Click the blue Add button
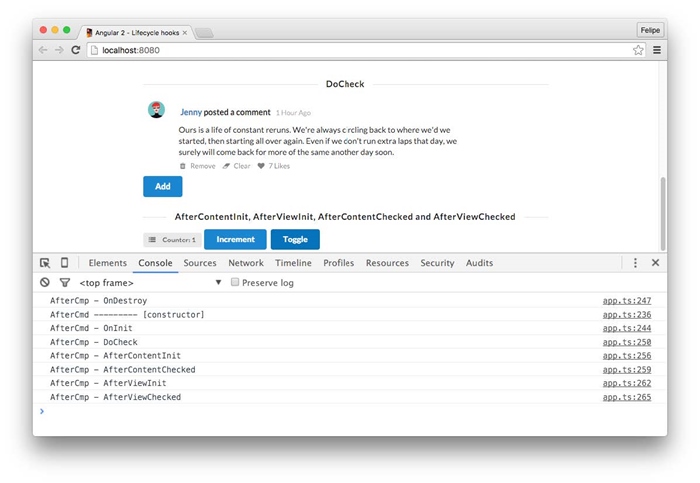Screen dimensions: 700x483 pos(162,186)
